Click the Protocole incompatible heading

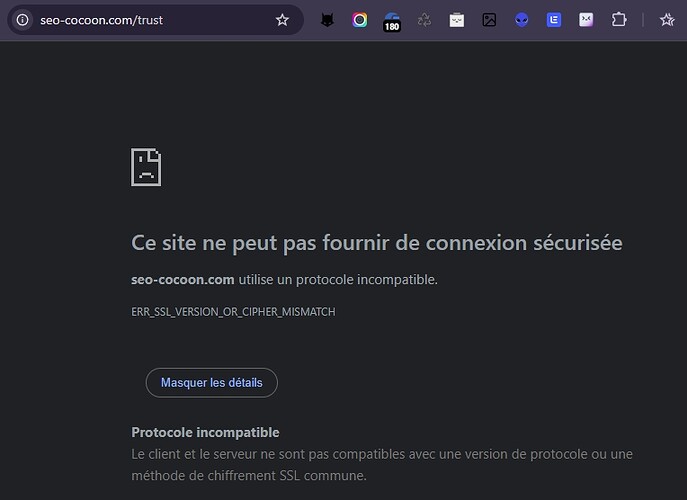coord(205,432)
